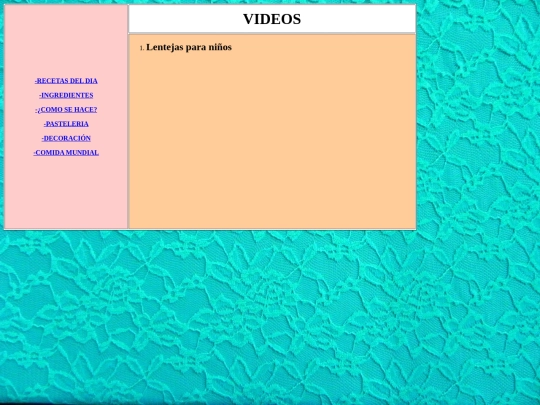The height and width of the screenshot is (405, 540).
Task: Visit the COMIDA MUNDIAL link
Action: tap(66, 153)
